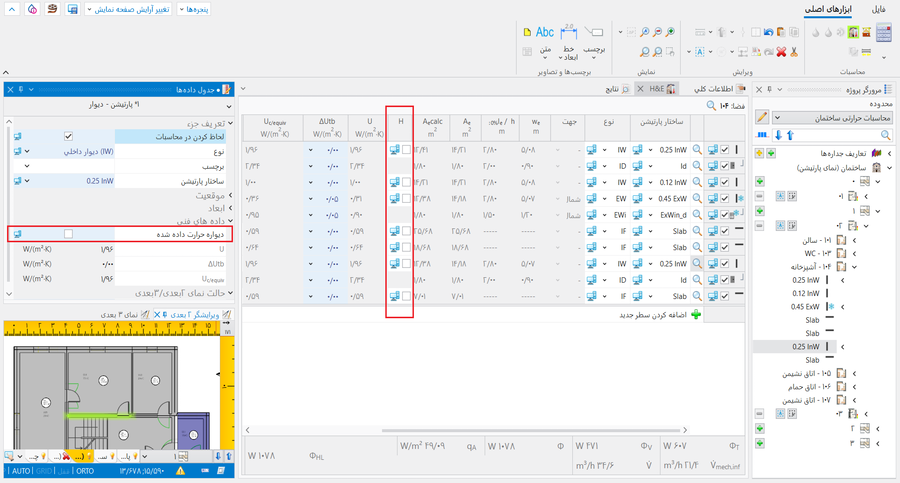Collapse the 104 kitchen tree node
Image resolution: width=900 pixels, height=483 pixels.
click(855, 267)
